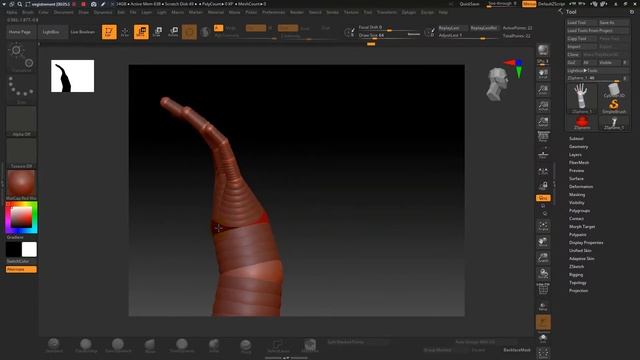Click the head camera orientation gizmo
Image resolution: width=640 pixels, height=360 pixels.
[497, 84]
